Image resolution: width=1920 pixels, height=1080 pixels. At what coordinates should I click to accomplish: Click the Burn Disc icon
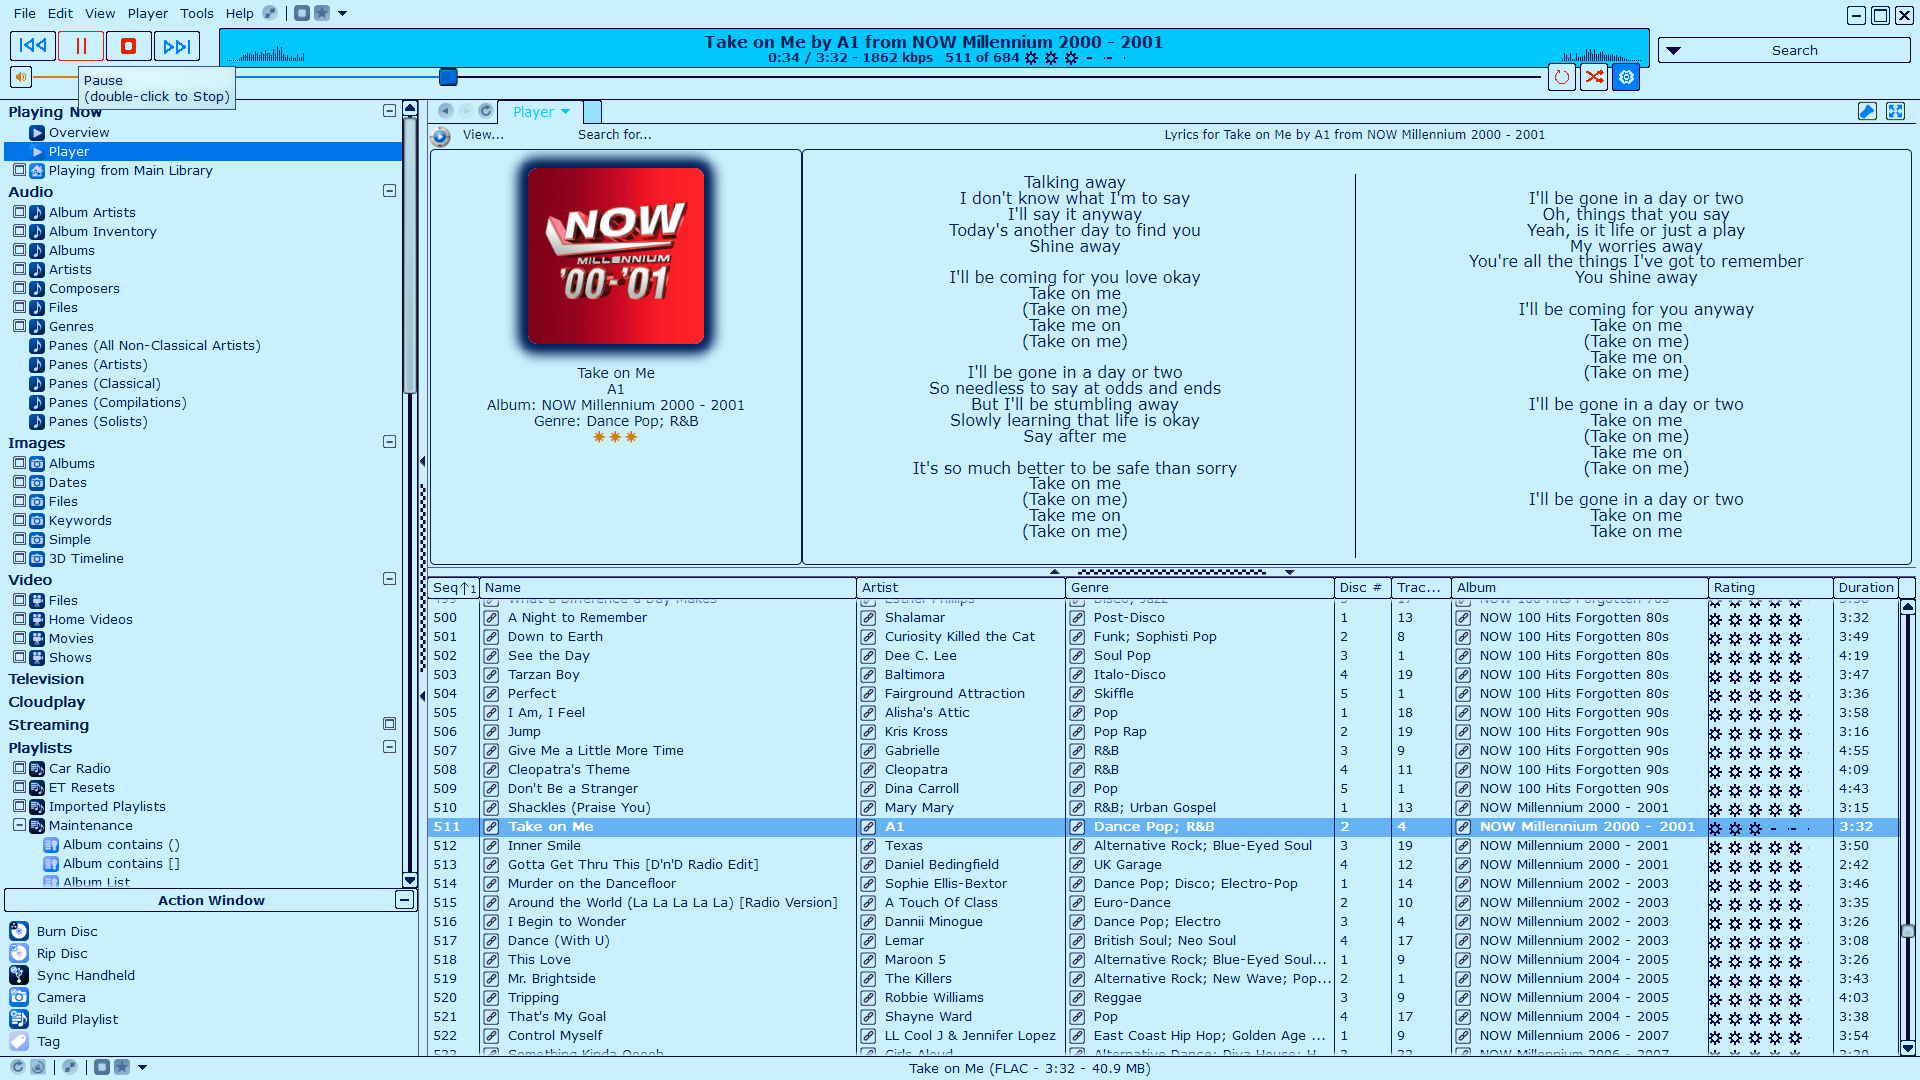(19, 931)
